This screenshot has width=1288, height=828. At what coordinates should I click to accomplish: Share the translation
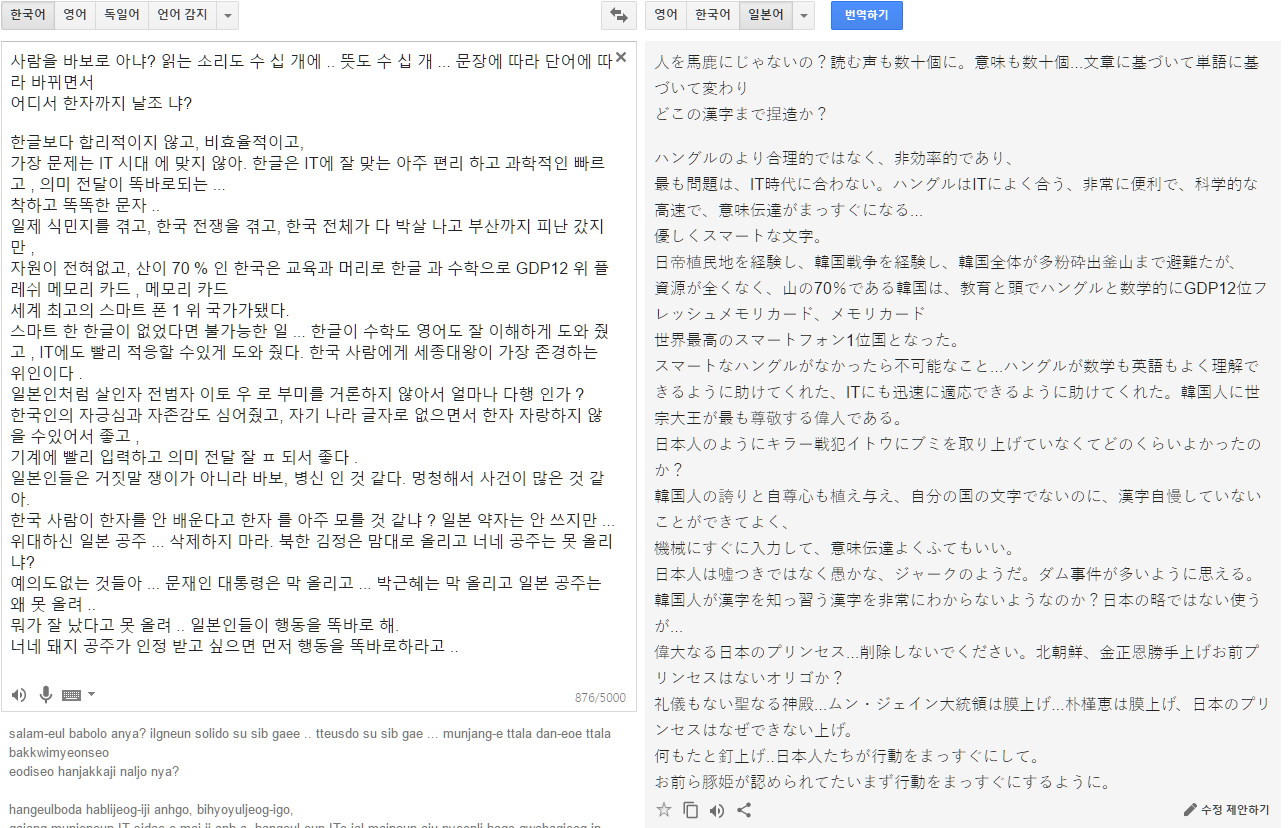pos(744,810)
